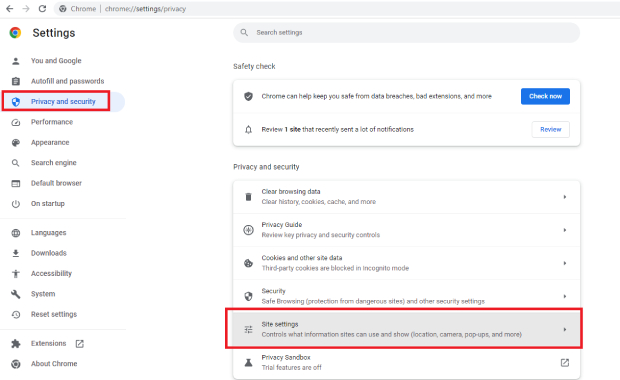Click the shield icon in the Security row
The image size is (620, 380).
click(248, 296)
